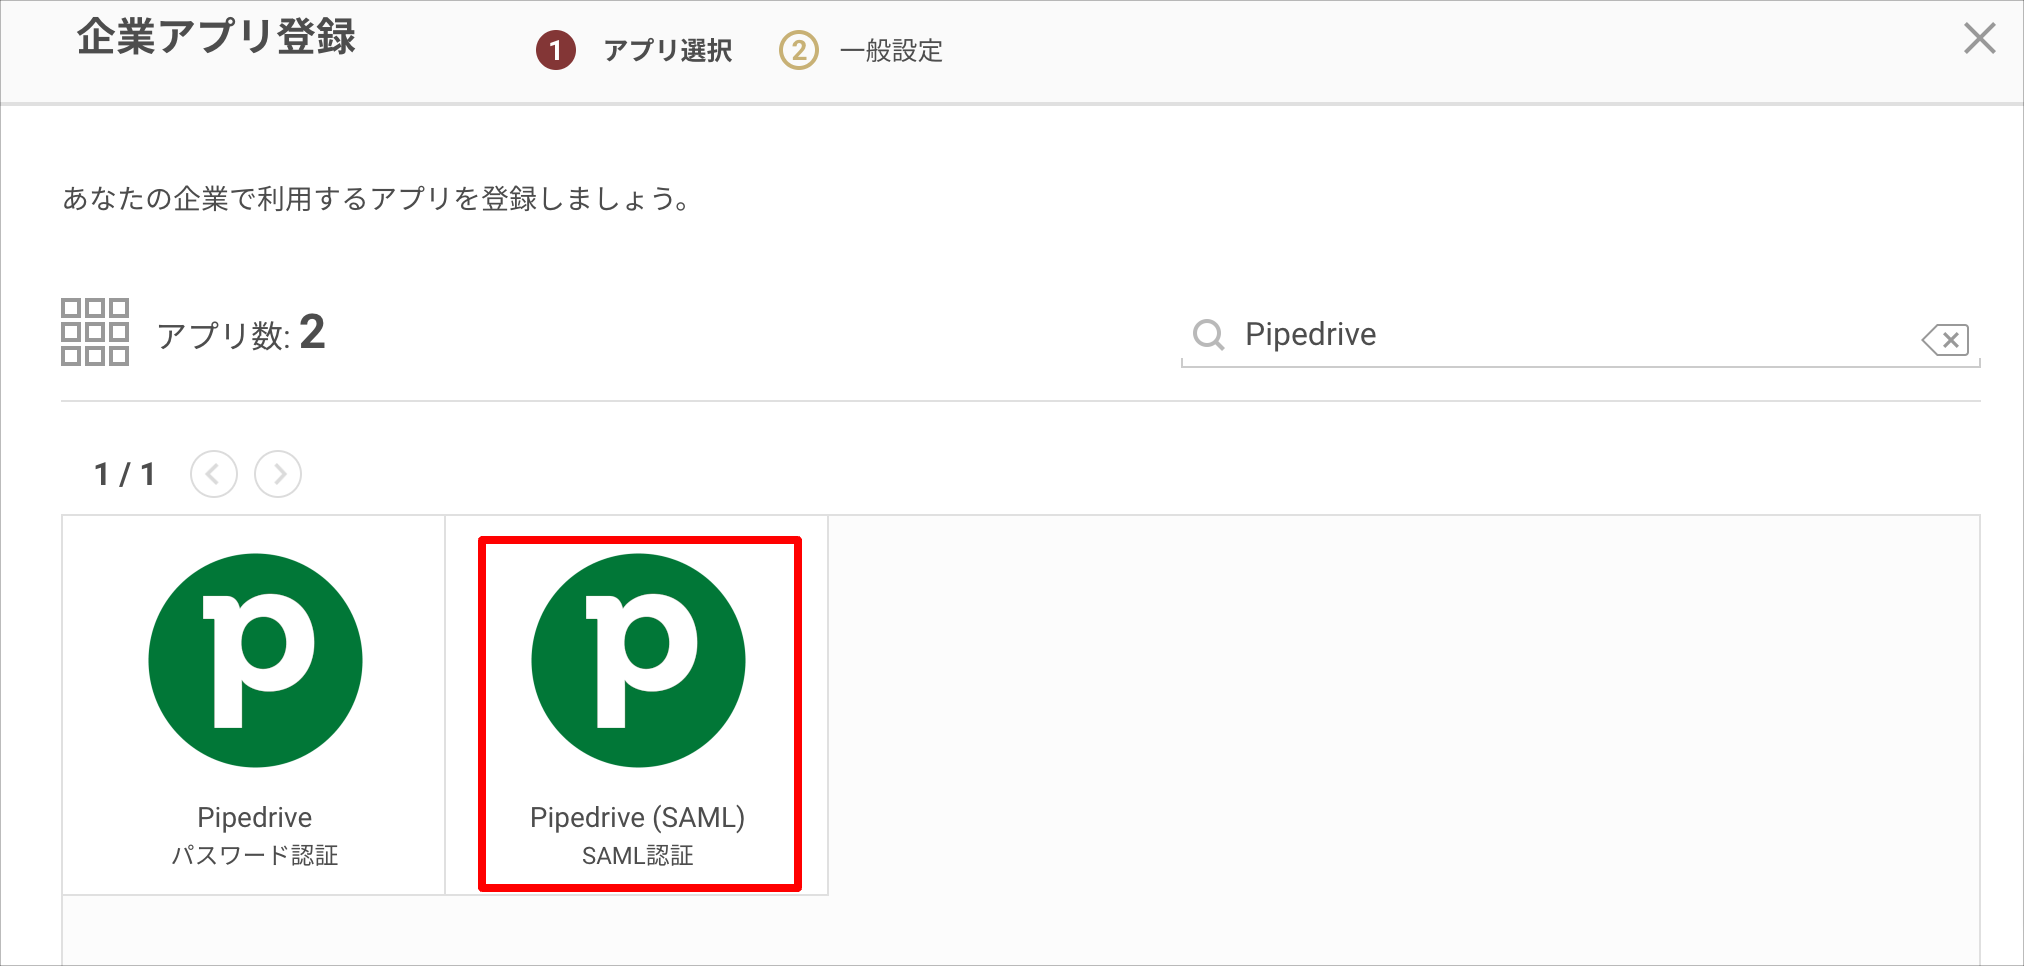Click the パスワード認証 label
Viewport: 2024px width, 966px height.
click(x=255, y=856)
